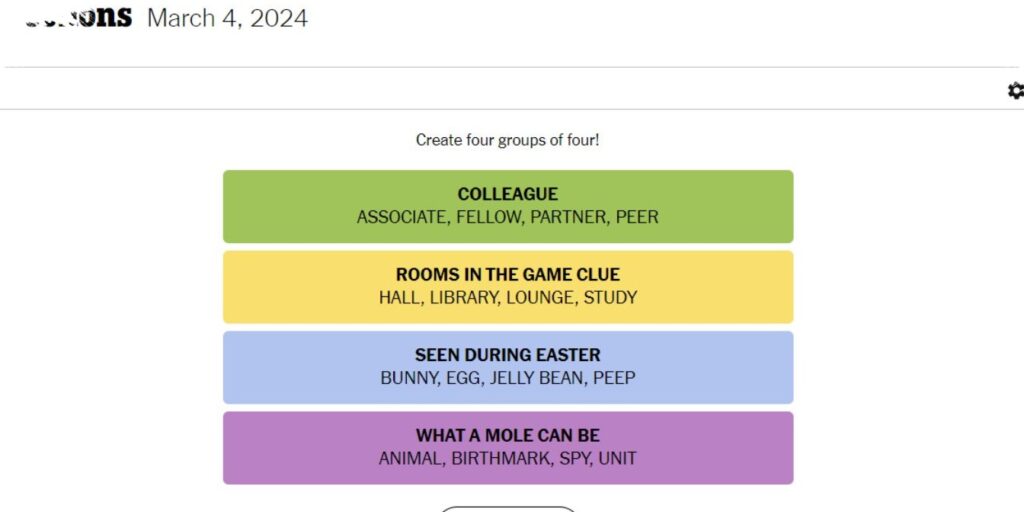Click the ROOMS IN THE GAME CLUE heading

pos(507,274)
